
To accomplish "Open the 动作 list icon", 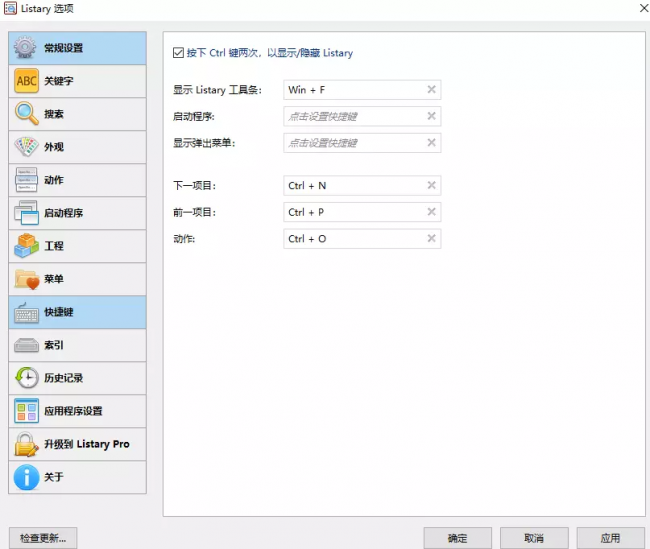I will [x=26, y=180].
